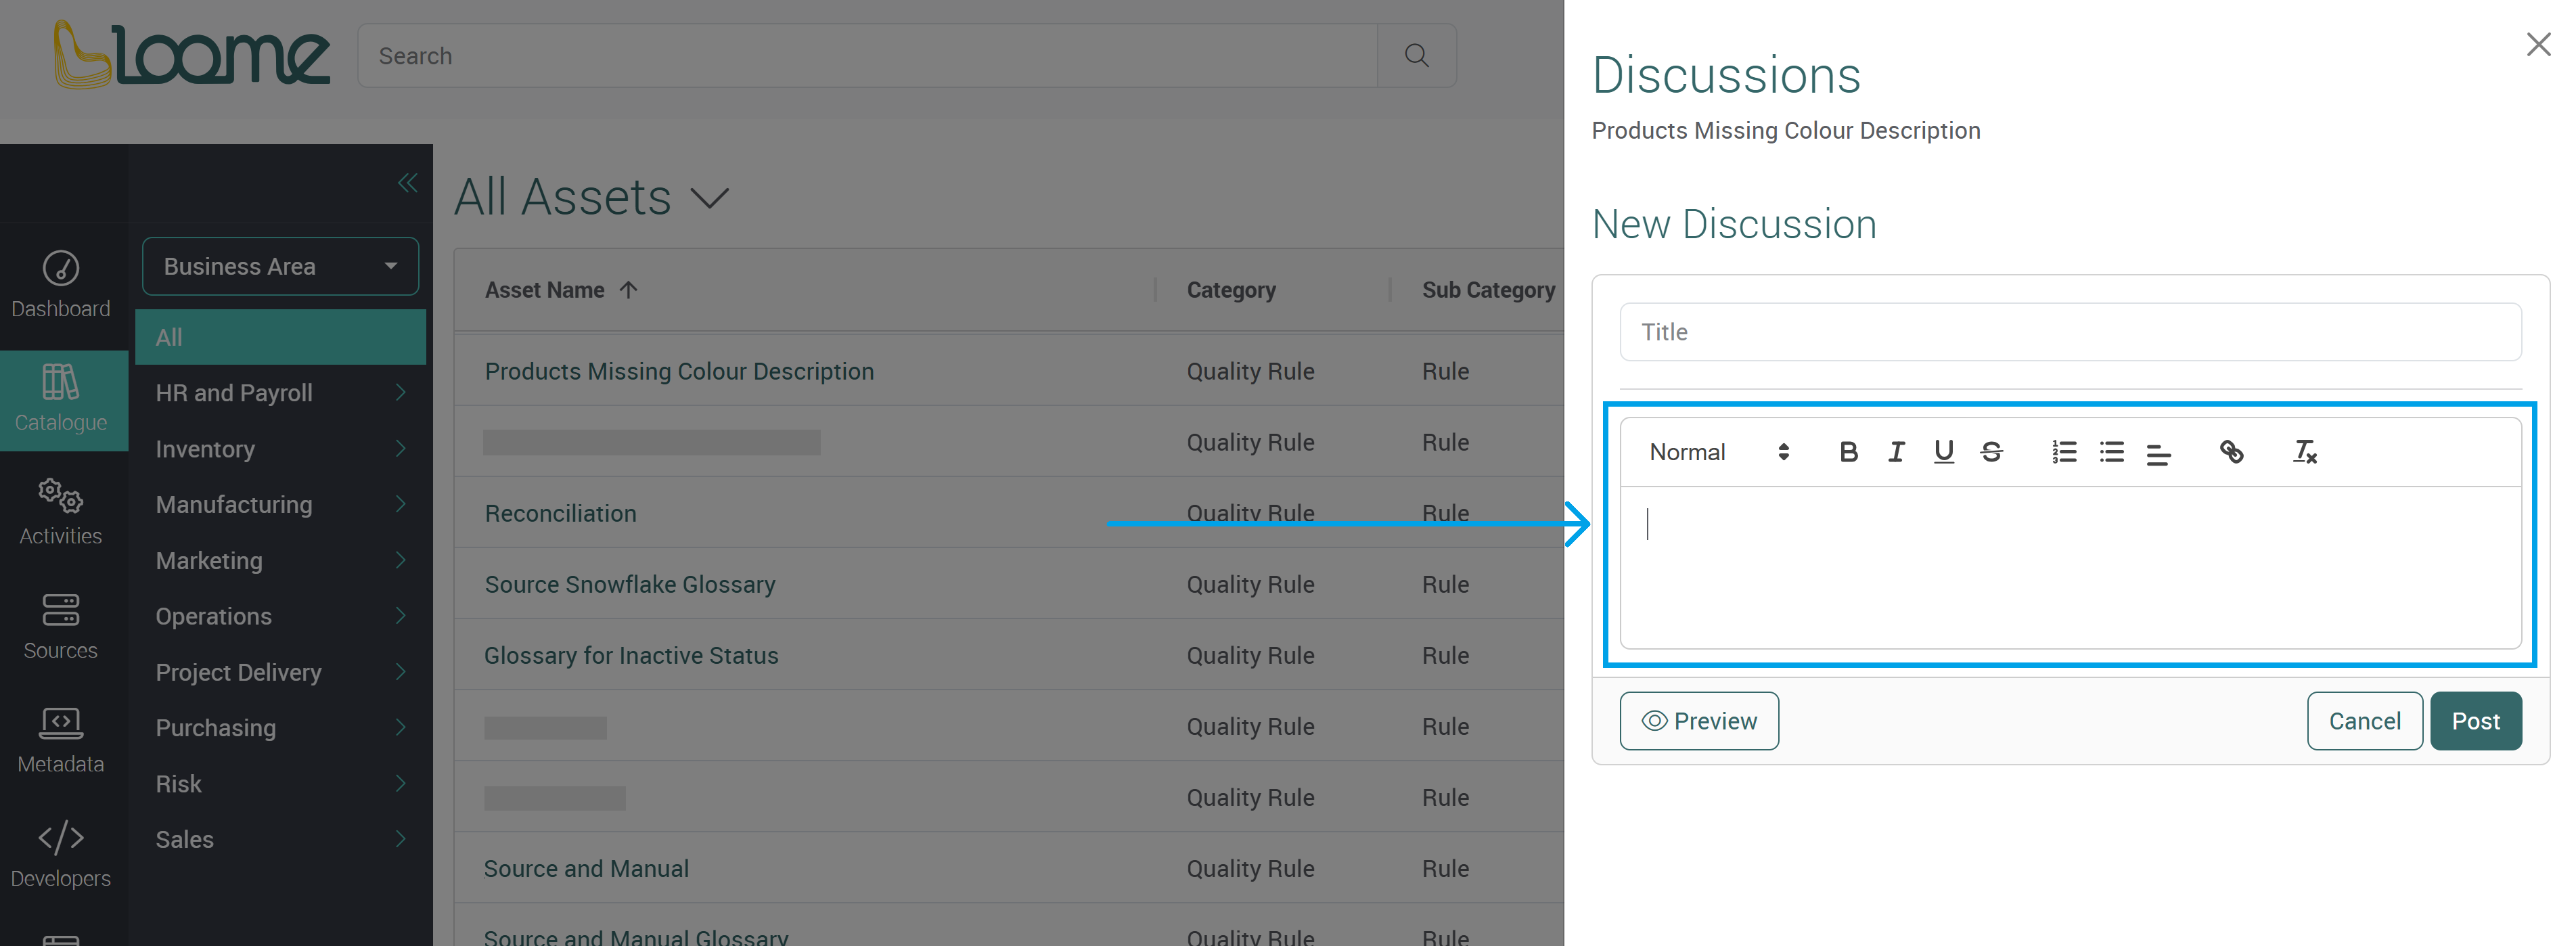
Task: Collapse the sidebar with double-chevron icon
Action: 407,183
